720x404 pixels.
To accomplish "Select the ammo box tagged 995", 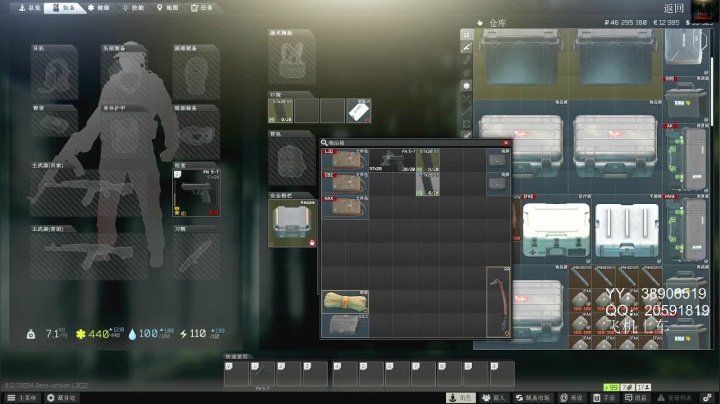I will click(x=686, y=100).
